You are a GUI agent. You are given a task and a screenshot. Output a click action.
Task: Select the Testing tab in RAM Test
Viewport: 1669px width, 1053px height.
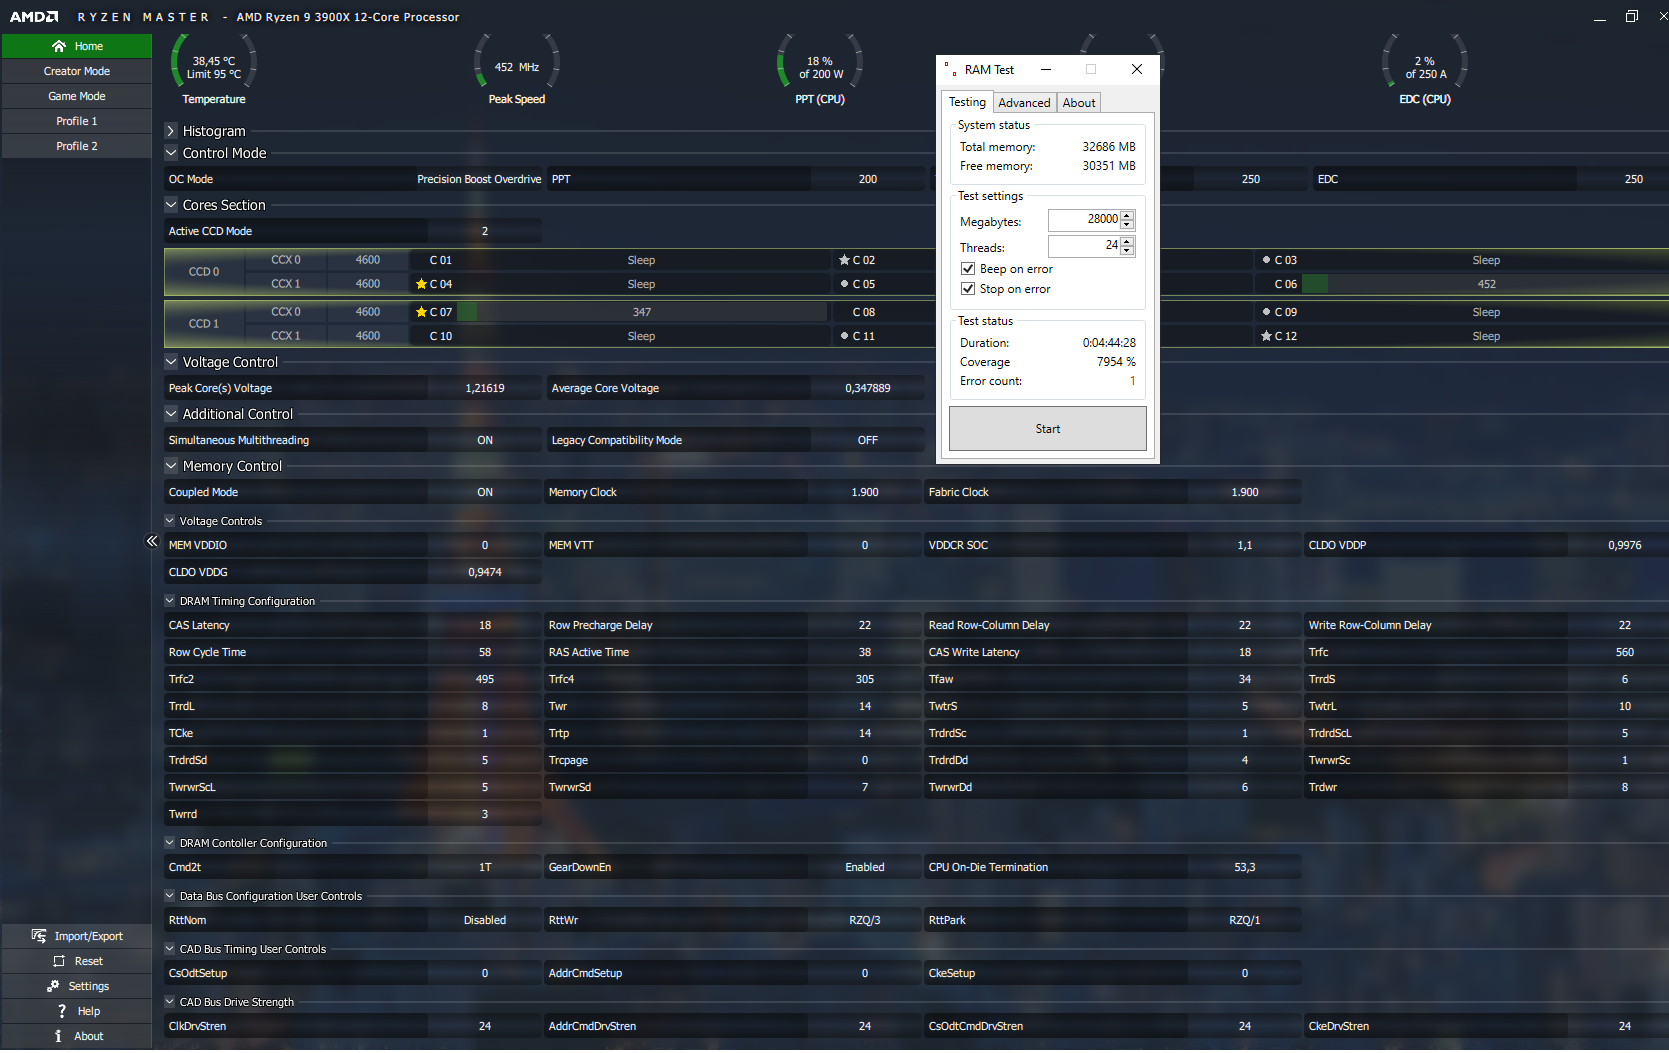coord(967,102)
